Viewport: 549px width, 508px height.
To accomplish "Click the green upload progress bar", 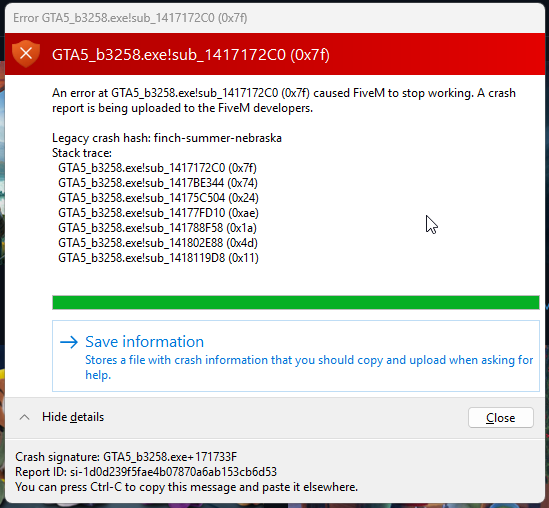I will (x=296, y=302).
